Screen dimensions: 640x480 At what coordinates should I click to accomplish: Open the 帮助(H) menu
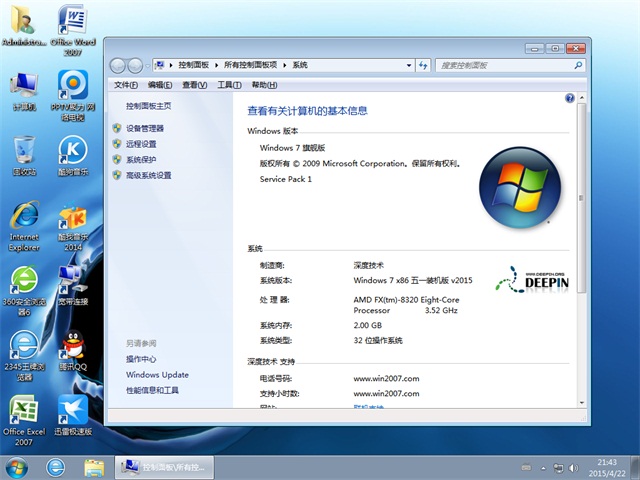tap(264, 85)
